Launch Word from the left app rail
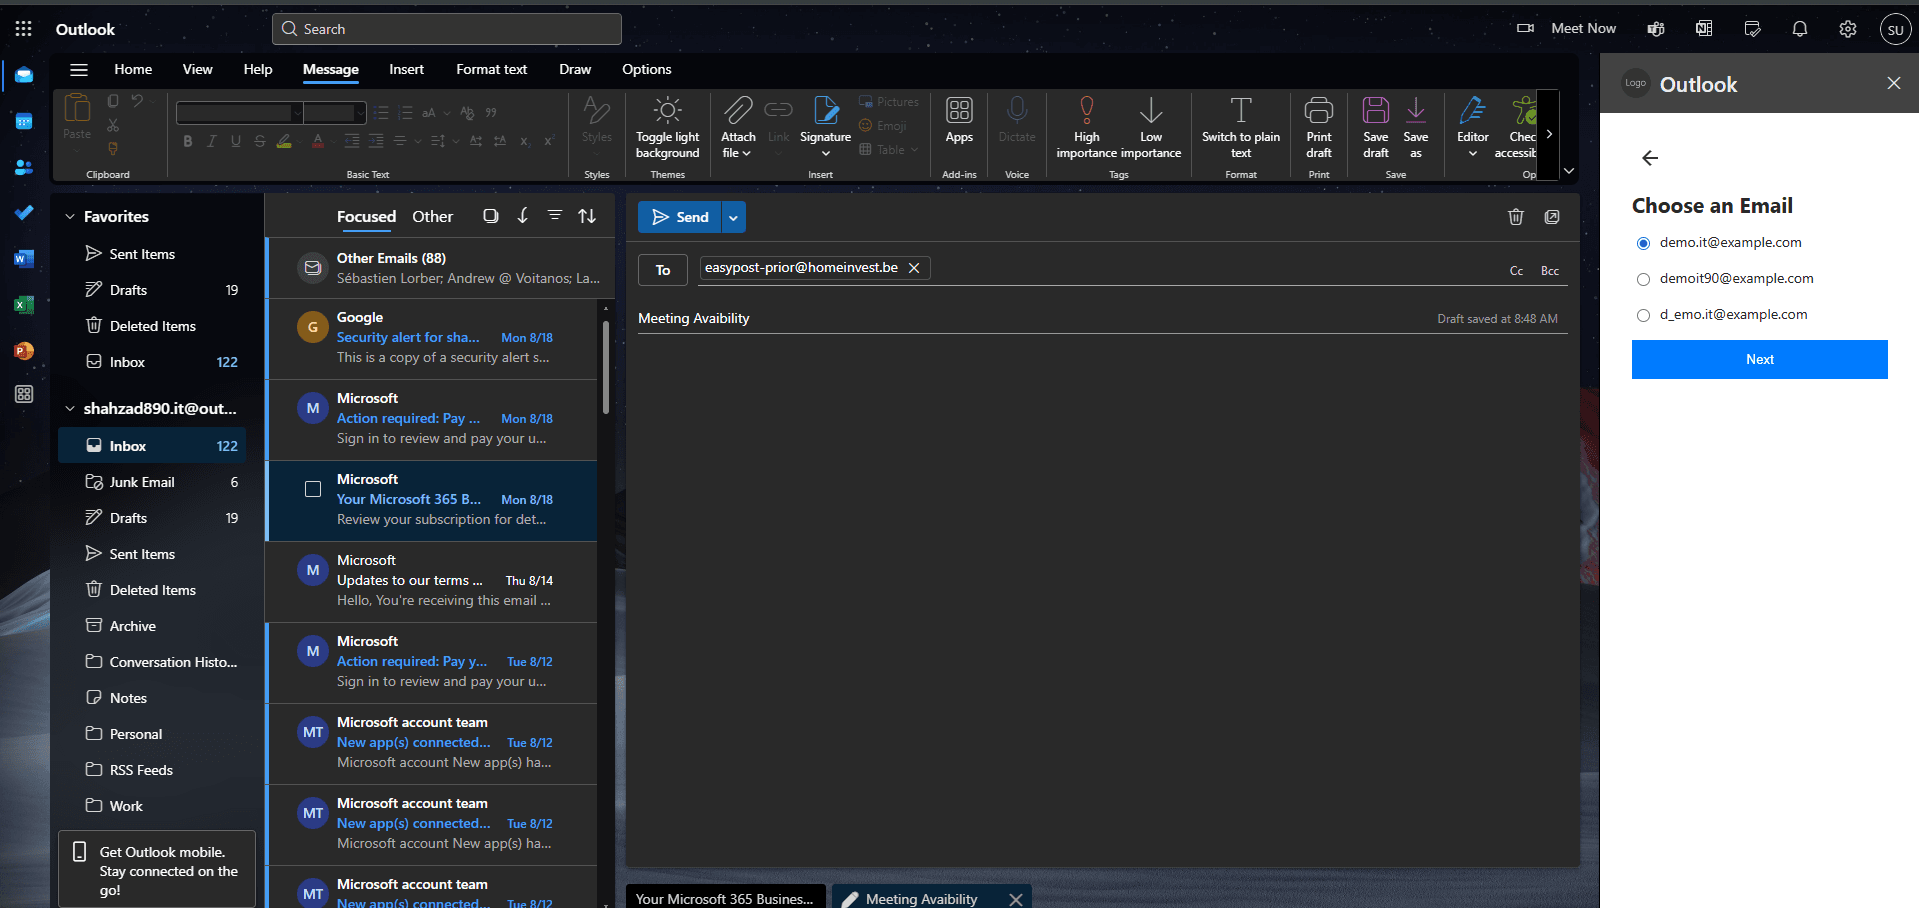This screenshot has width=1919, height=908. (24, 259)
